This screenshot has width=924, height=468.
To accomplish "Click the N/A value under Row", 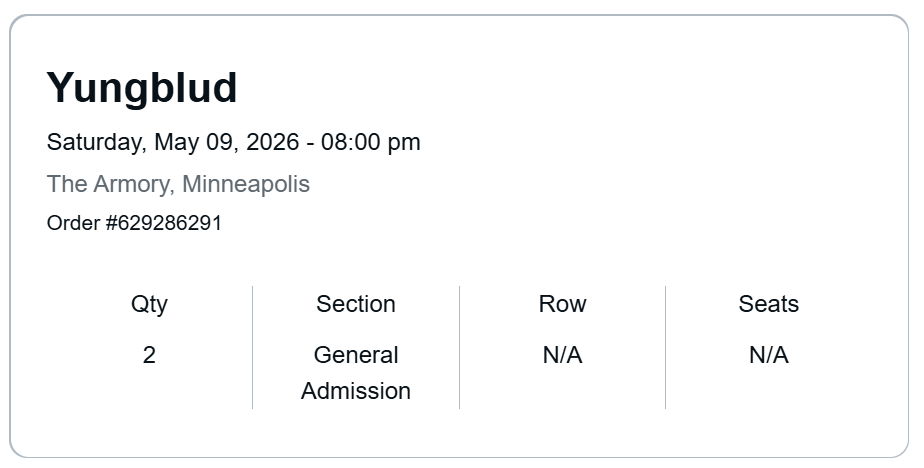I will [562, 355].
